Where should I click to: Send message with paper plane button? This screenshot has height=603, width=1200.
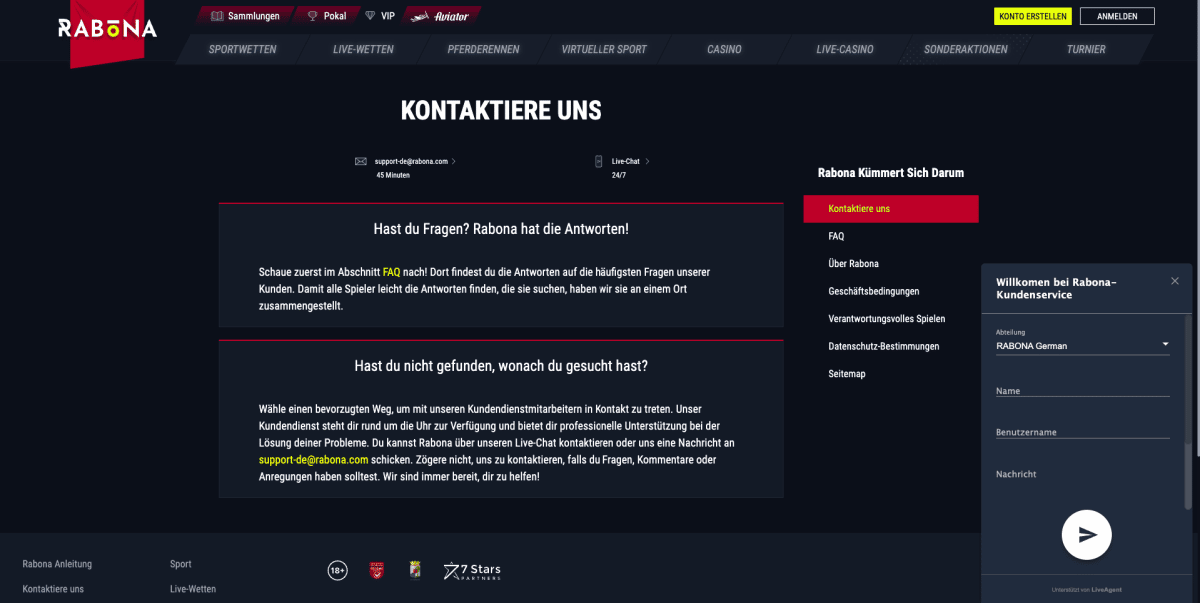coord(1086,535)
